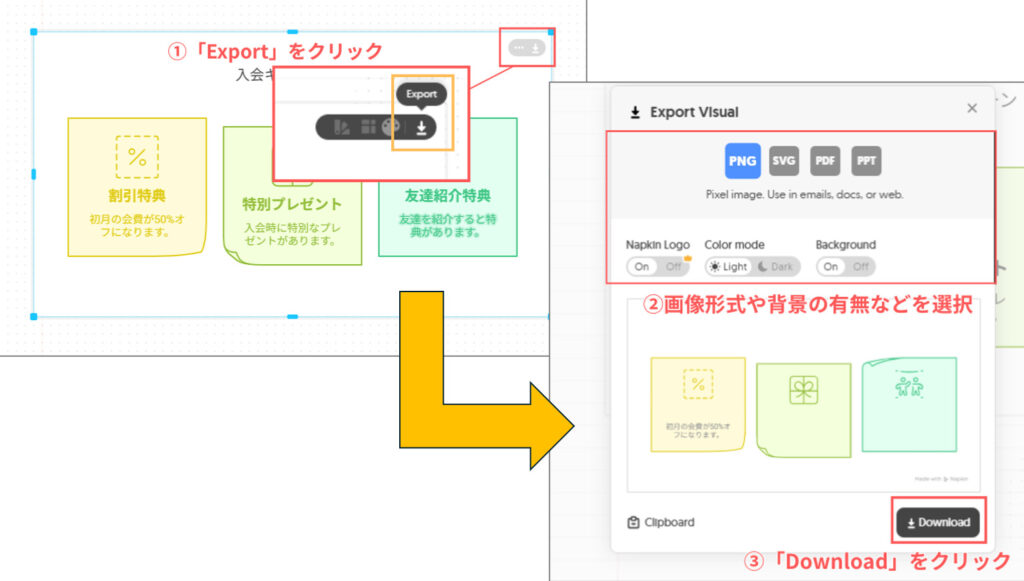The image size is (1024, 581).
Task: Click the gift icon card in the preview
Action: [803, 410]
